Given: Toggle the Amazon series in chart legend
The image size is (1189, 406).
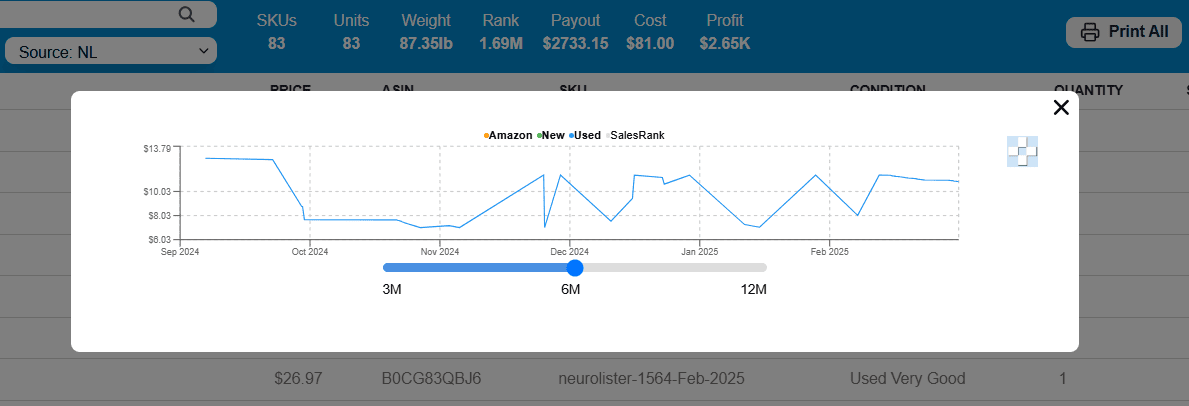Looking at the screenshot, I should (x=508, y=135).
